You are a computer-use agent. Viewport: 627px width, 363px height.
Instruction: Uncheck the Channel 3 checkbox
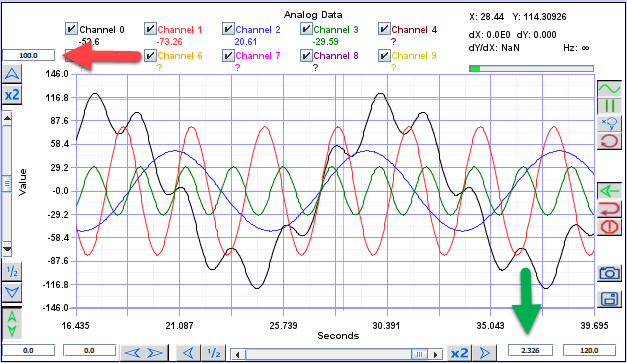[306, 29]
